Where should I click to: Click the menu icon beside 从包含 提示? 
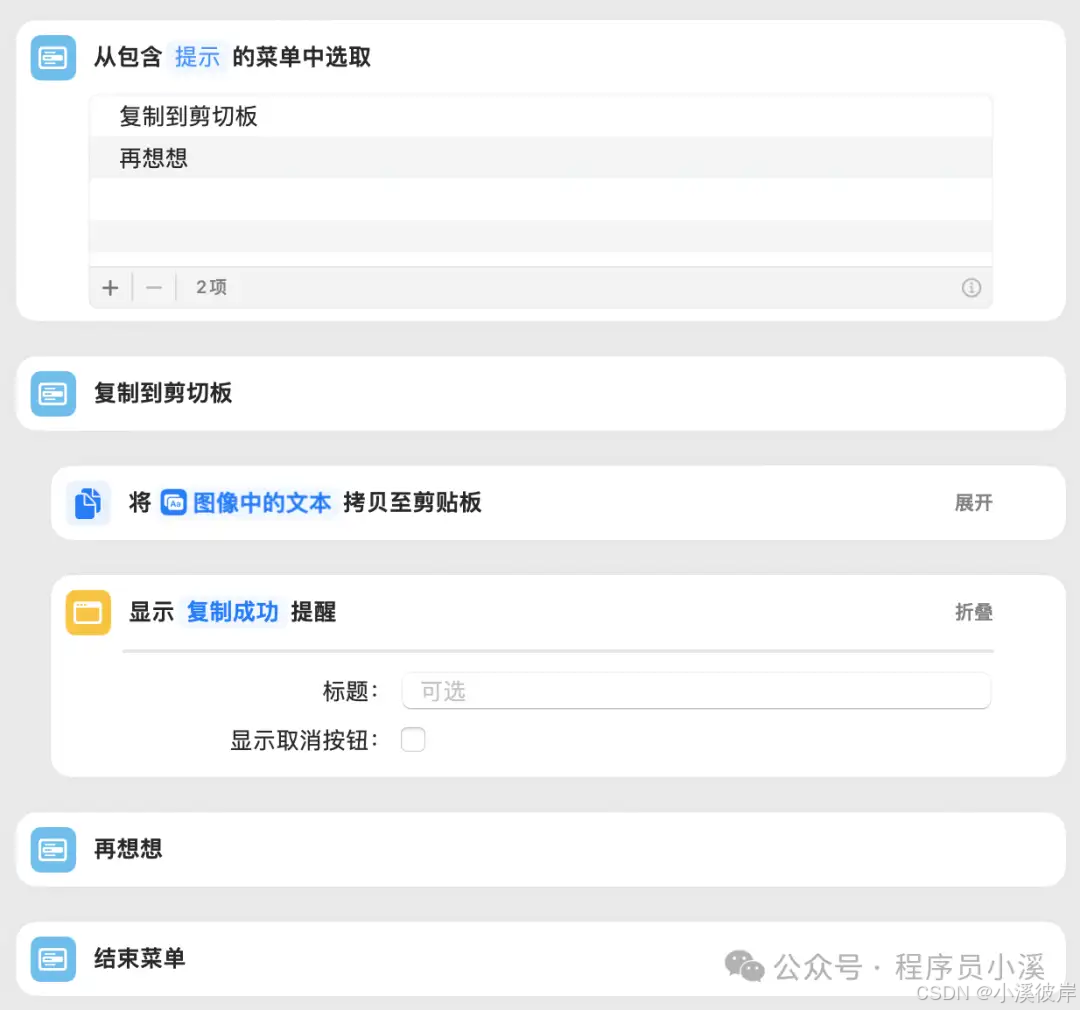click(53, 58)
